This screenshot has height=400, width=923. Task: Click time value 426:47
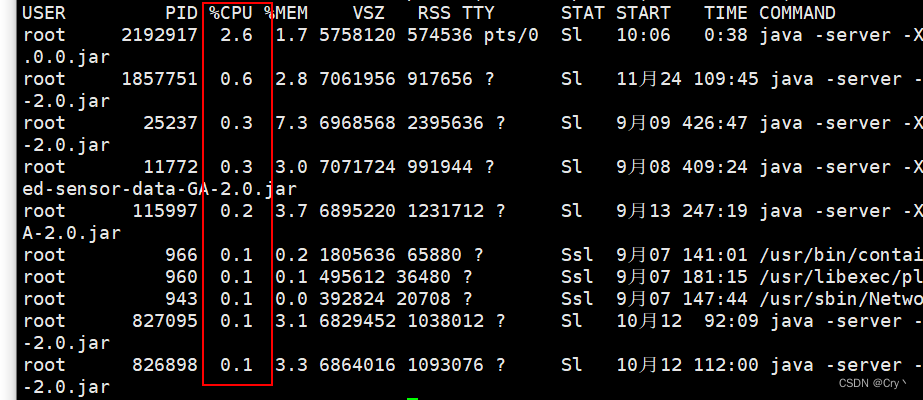tap(715, 123)
